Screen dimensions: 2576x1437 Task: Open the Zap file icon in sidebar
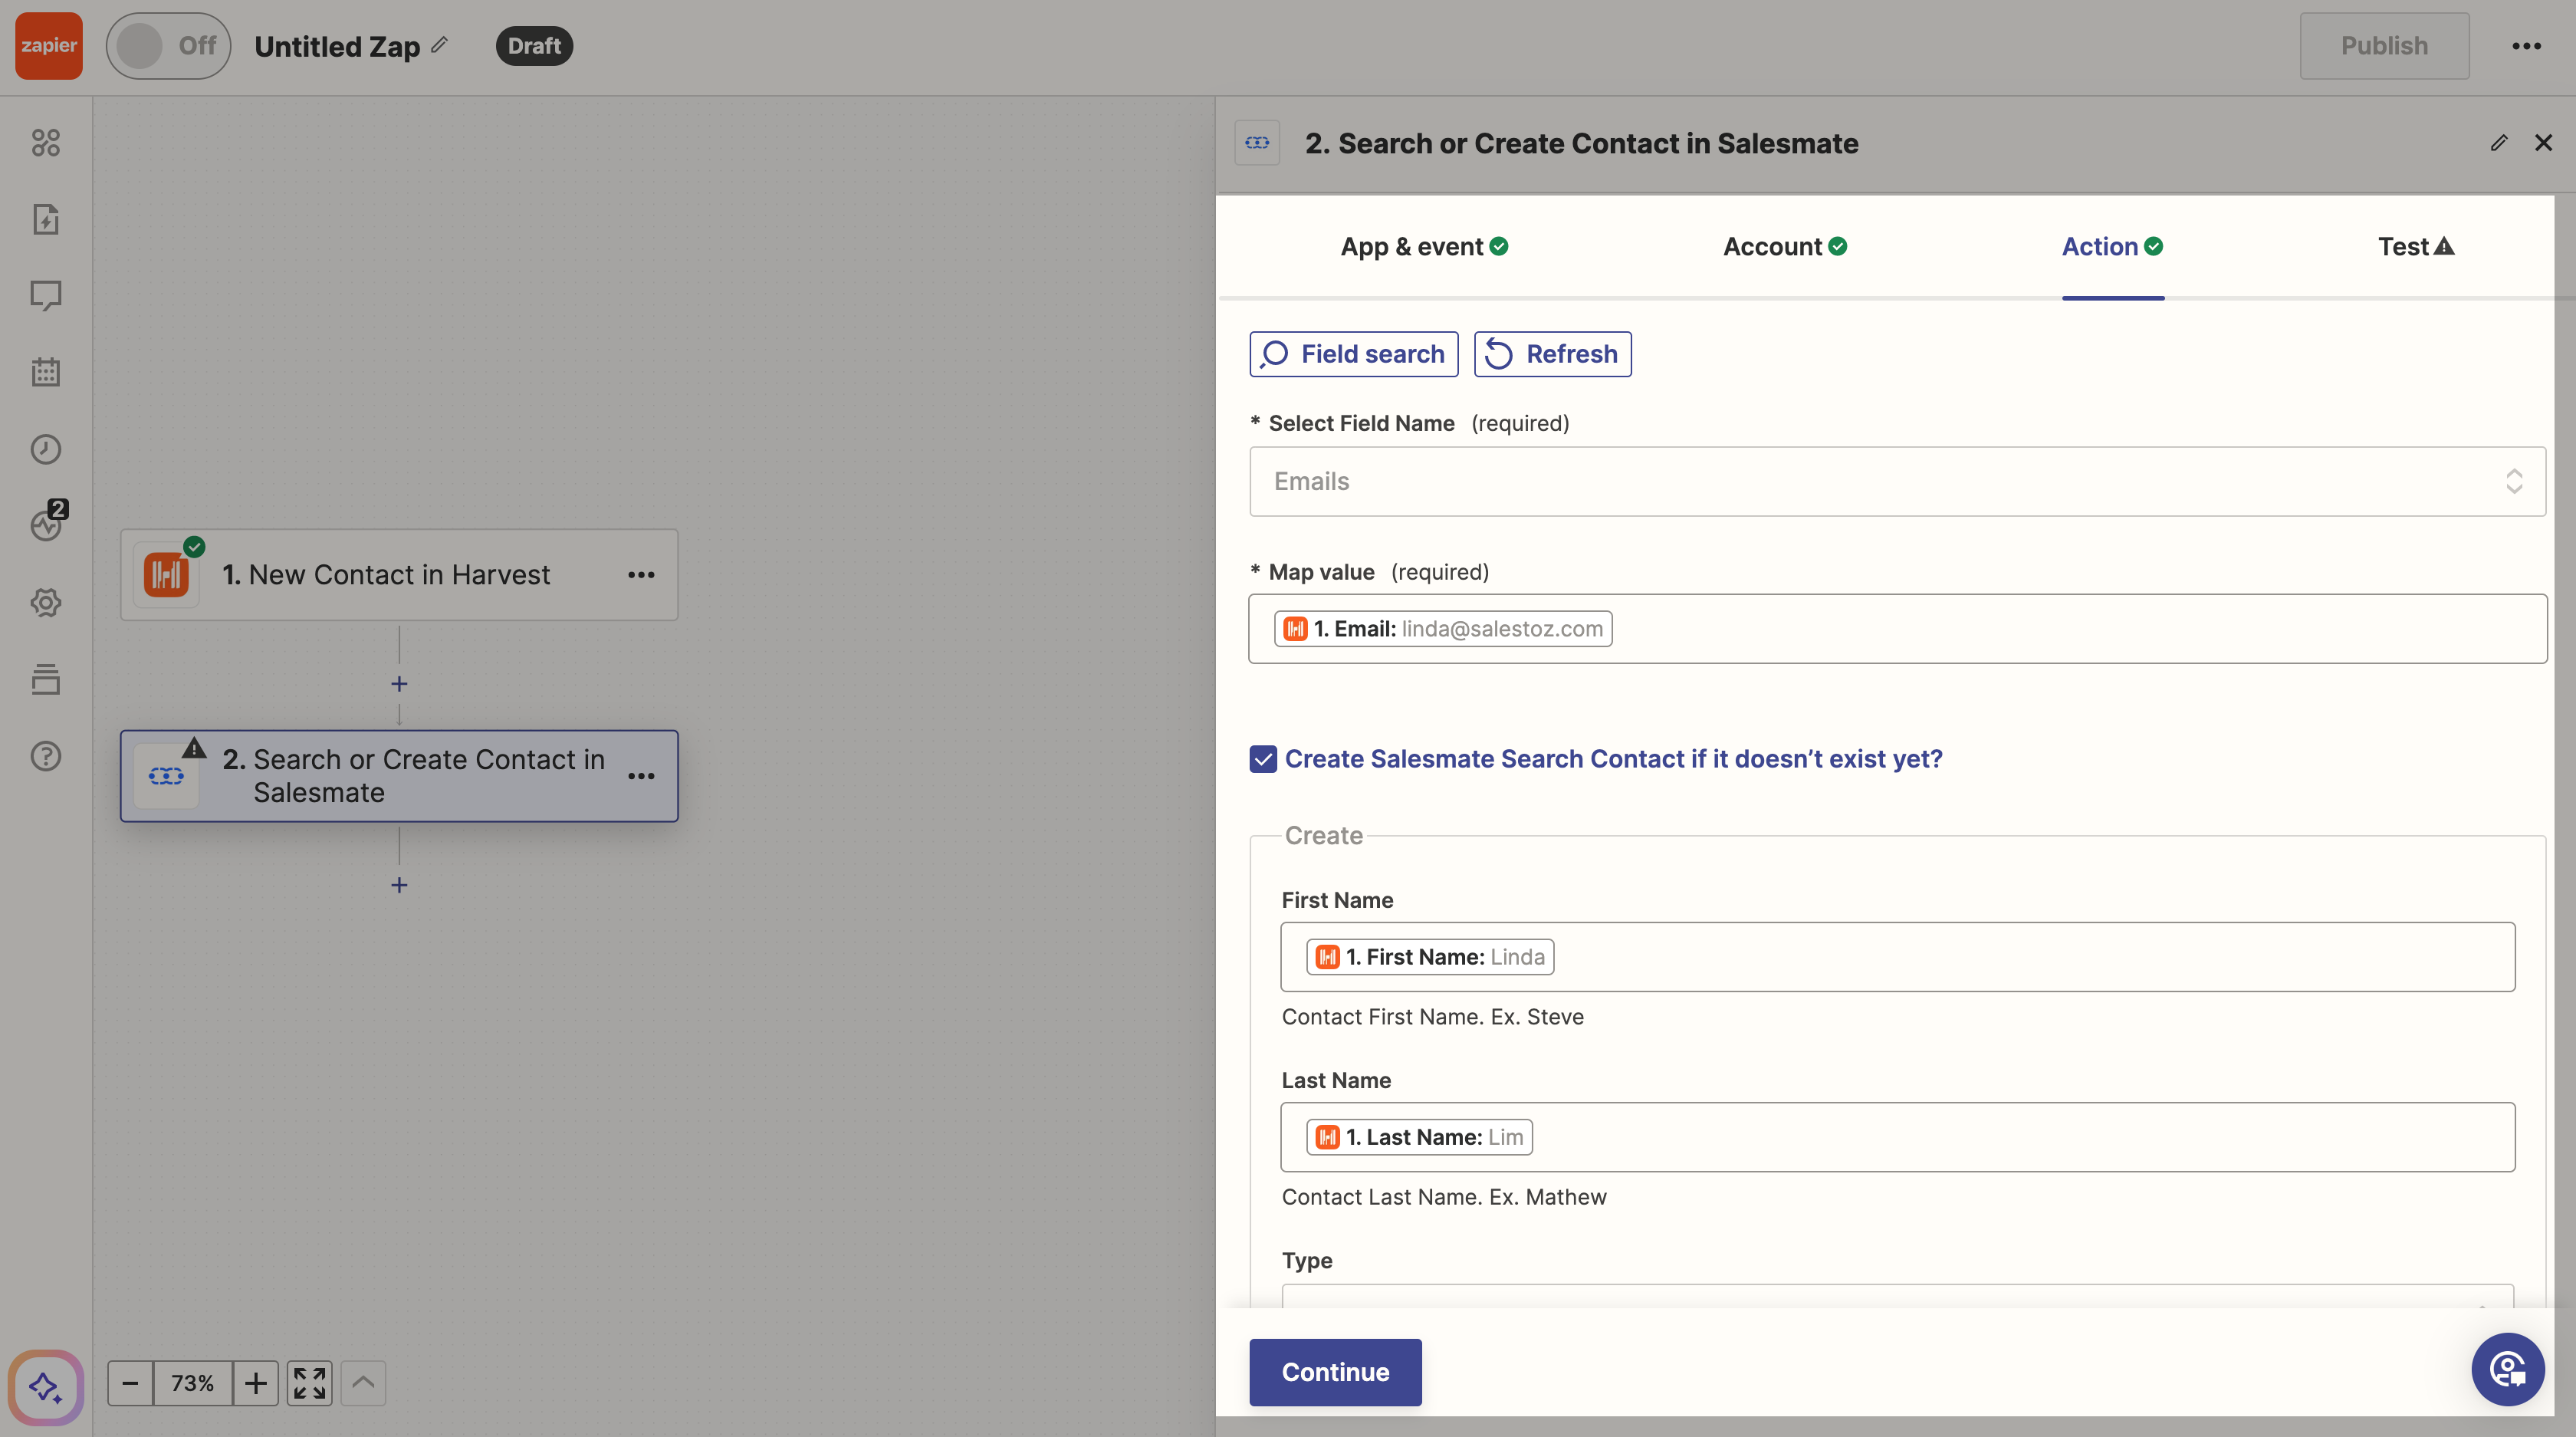click(46, 219)
